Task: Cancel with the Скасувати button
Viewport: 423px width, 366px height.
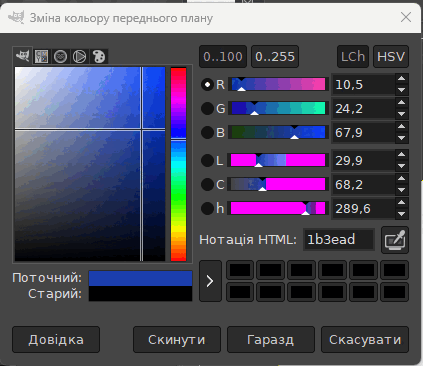Action: point(365,340)
